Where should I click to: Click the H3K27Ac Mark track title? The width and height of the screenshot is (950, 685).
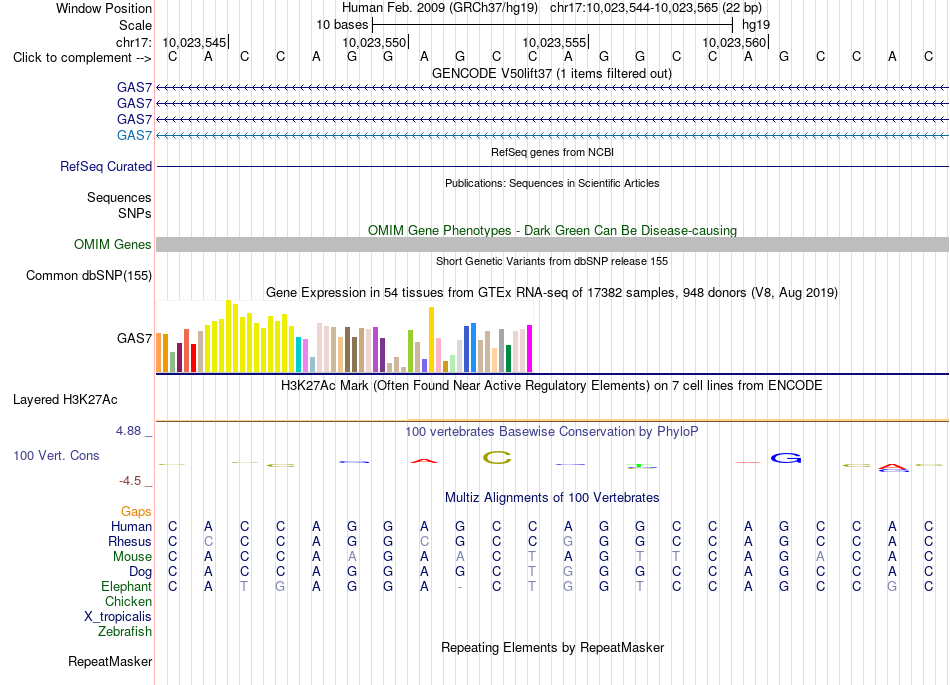pyautogui.click(x=552, y=386)
